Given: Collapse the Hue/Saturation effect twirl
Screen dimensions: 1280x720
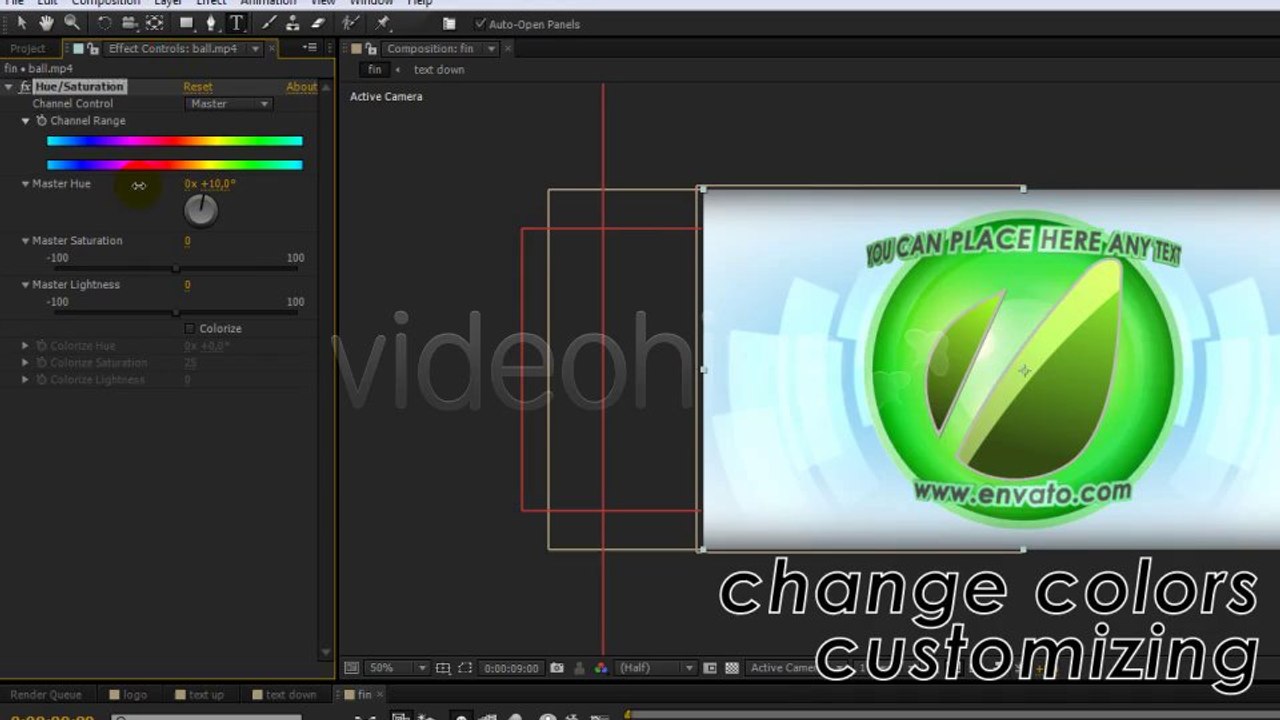Looking at the screenshot, I should tap(9, 87).
